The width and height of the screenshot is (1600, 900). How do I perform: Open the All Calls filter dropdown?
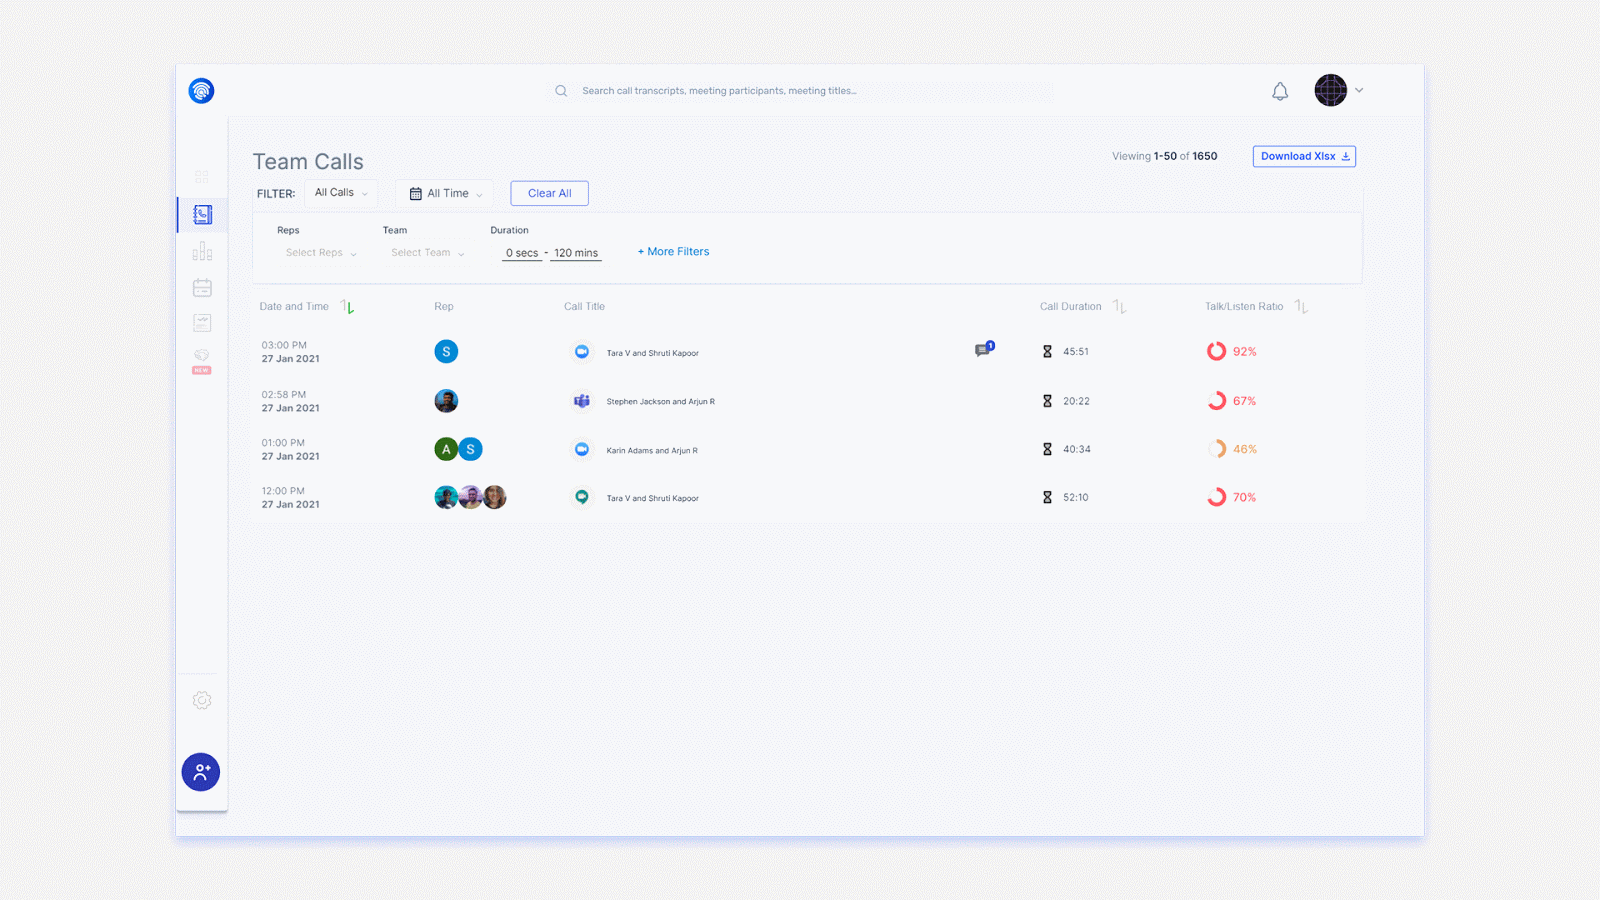341,193
